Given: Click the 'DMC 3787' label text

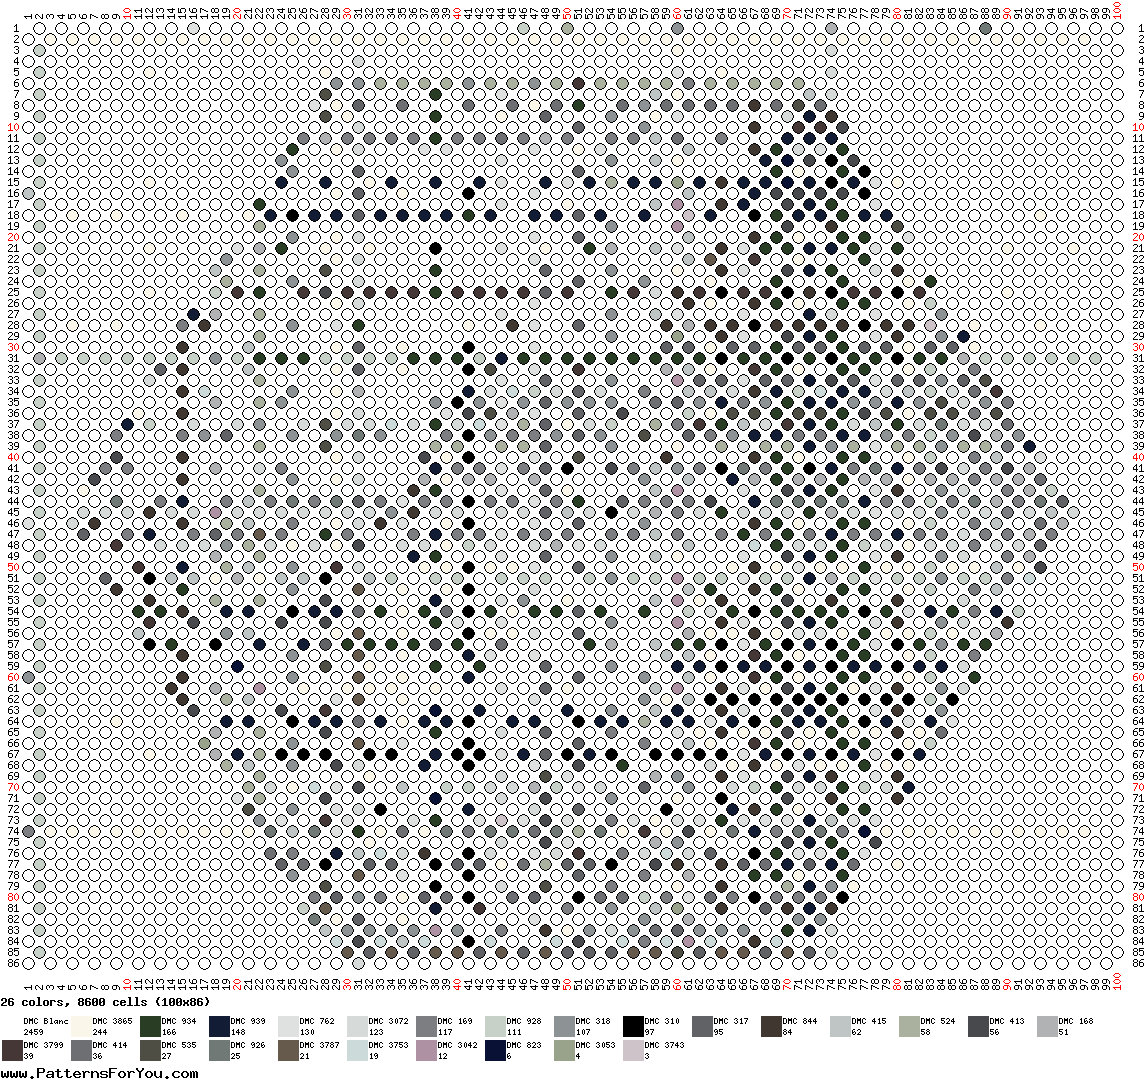Looking at the screenshot, I should pos(319,1045).
